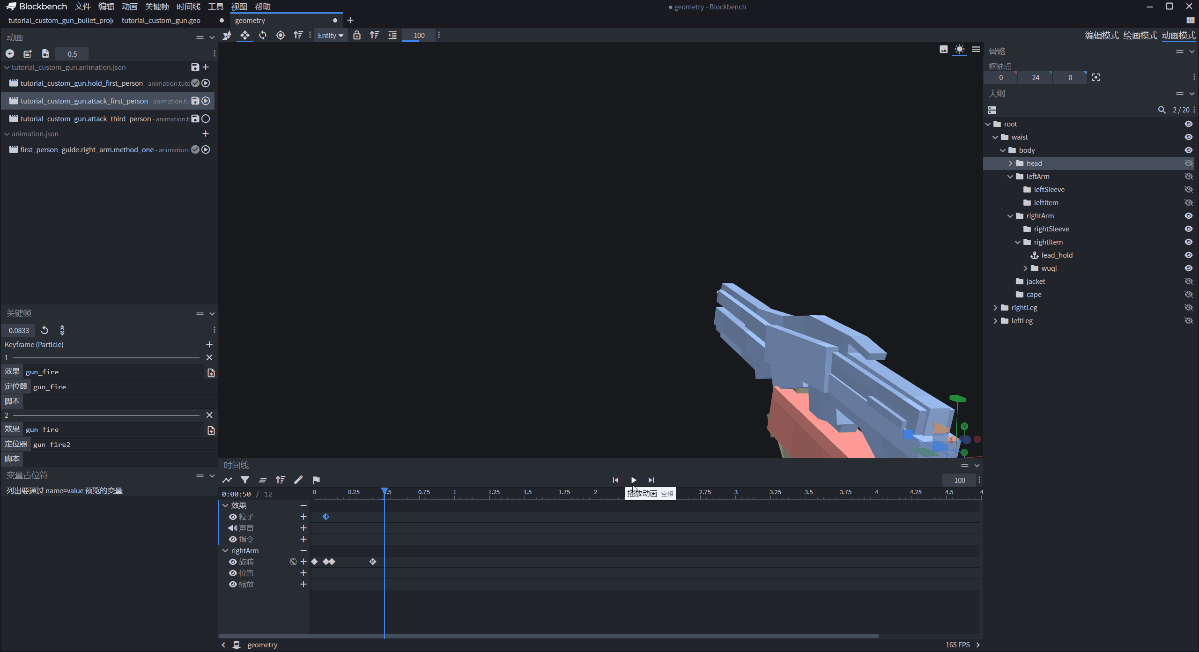The image size is (1199, 652).
Task: Select the Rotate tool in the toolbar
Action: (x=262, y=35)
